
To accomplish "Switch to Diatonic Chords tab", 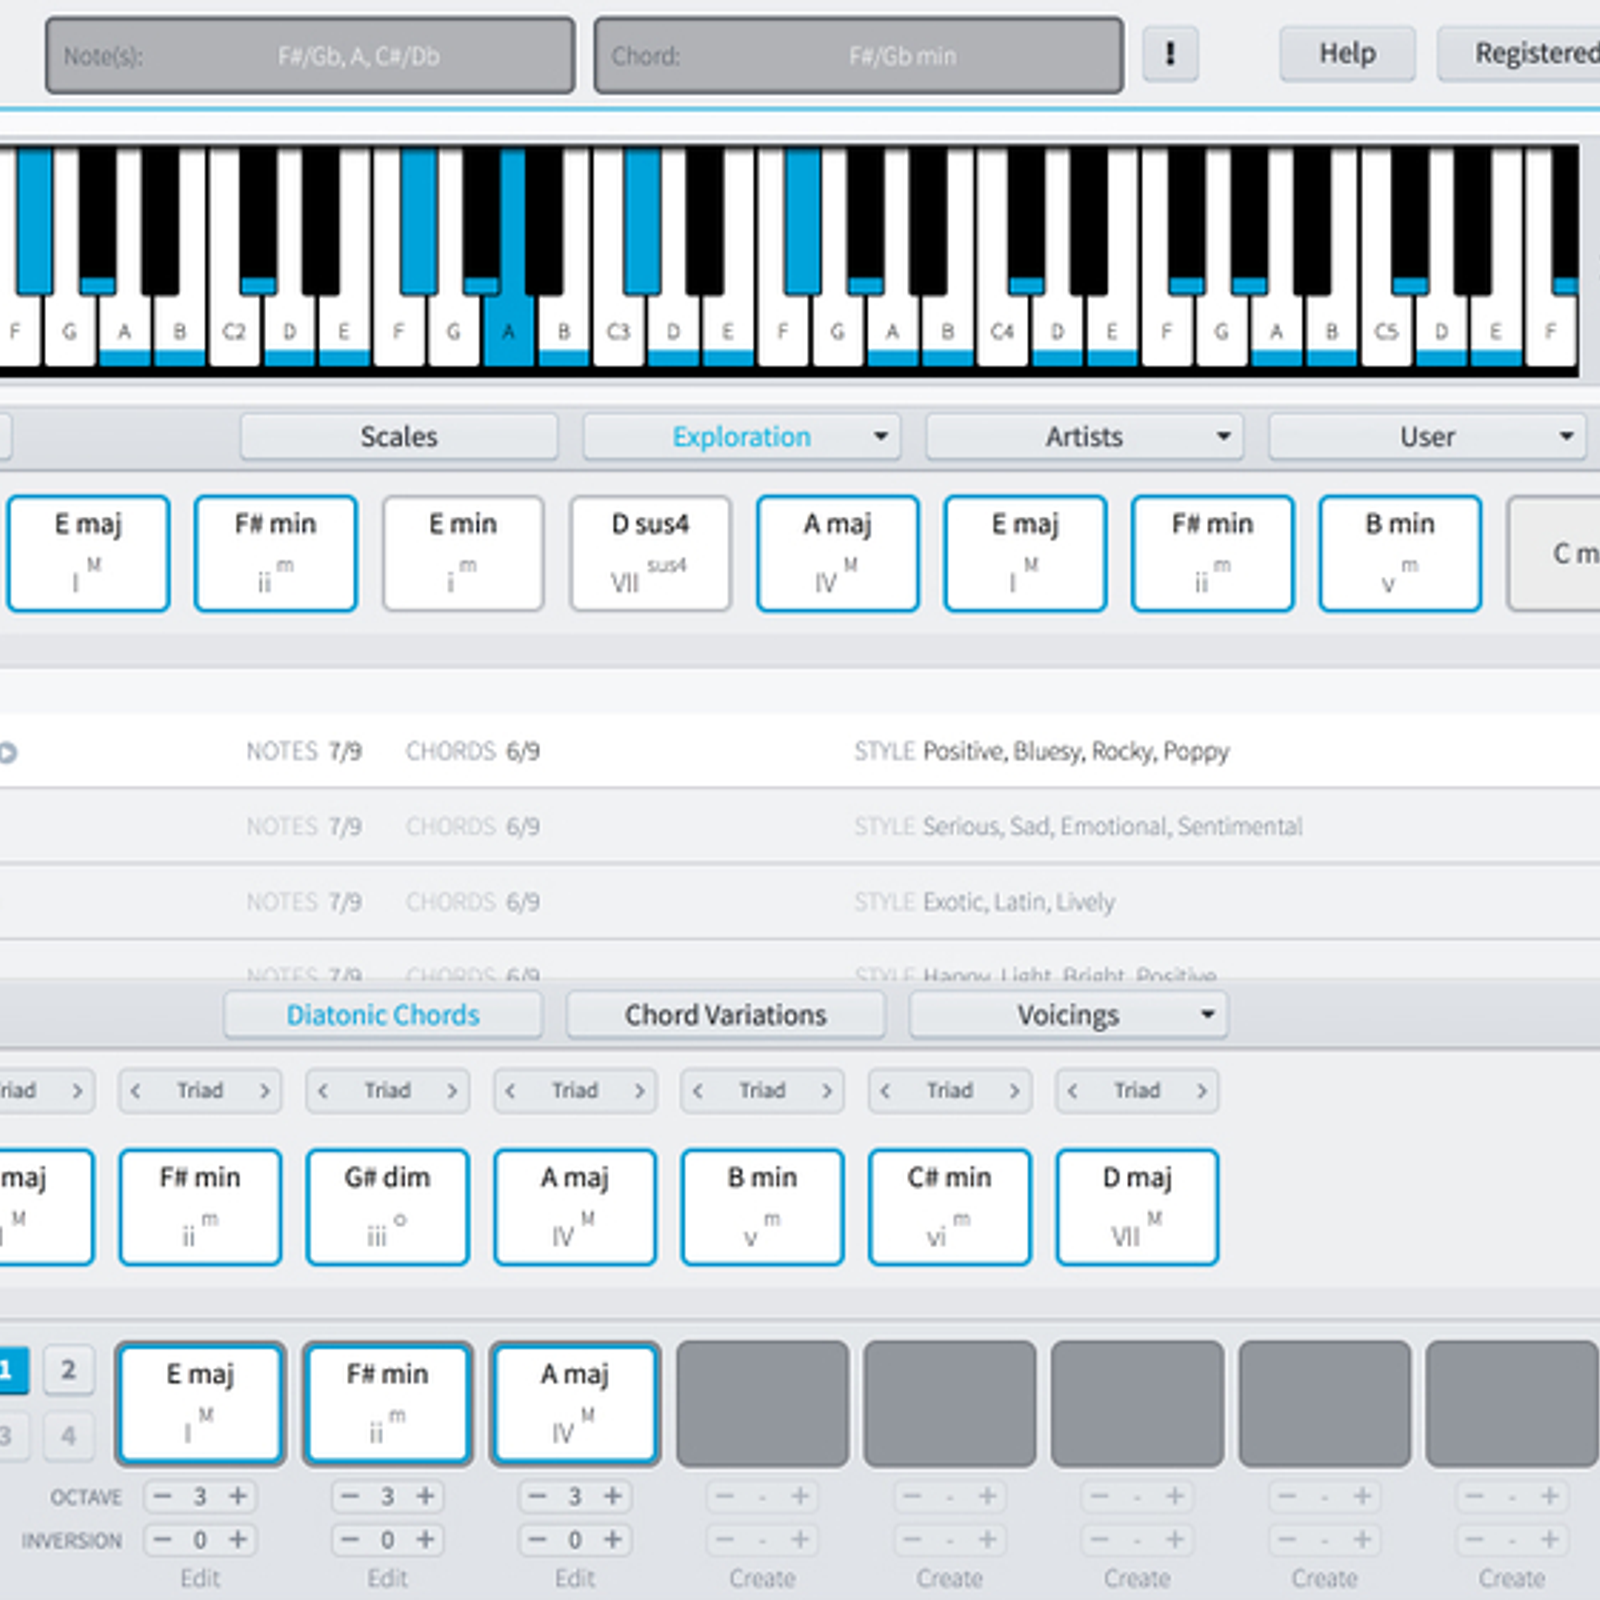I will 383,1015.
